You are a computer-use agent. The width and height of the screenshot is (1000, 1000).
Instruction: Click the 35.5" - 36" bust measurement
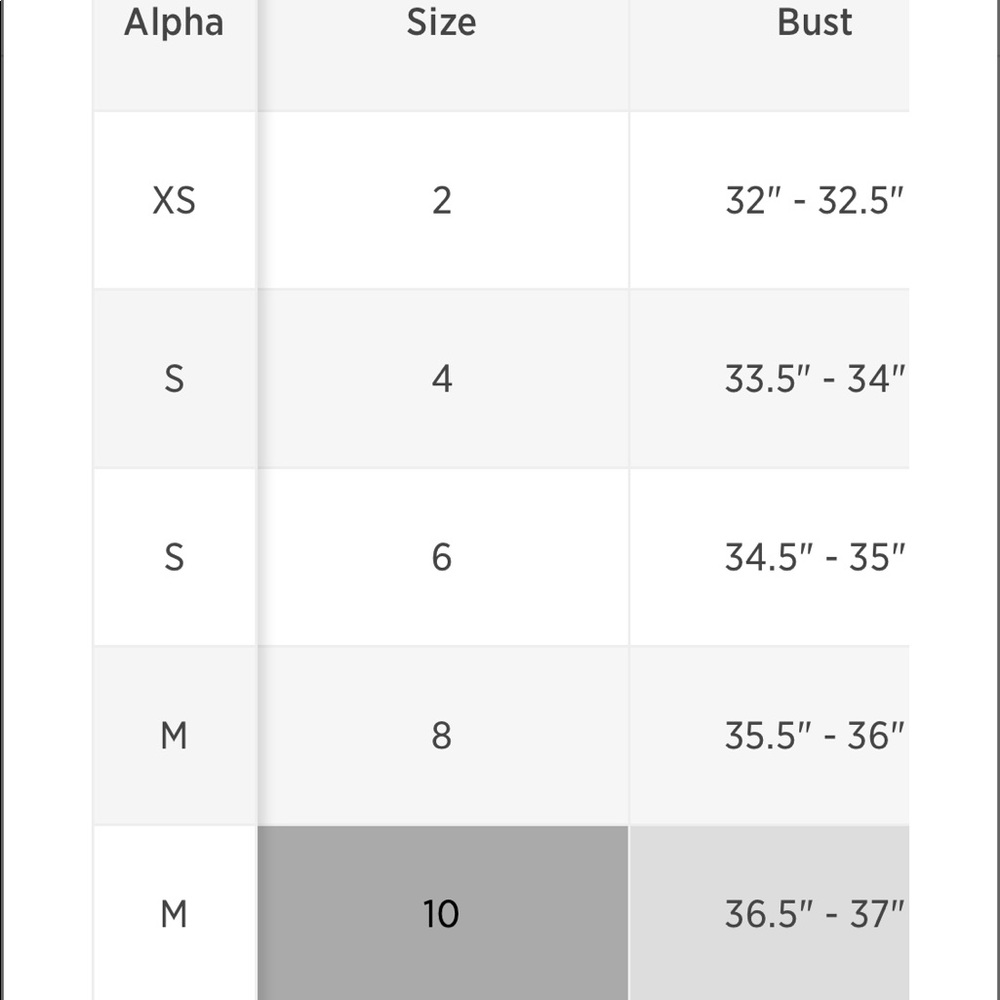[814, 736]
